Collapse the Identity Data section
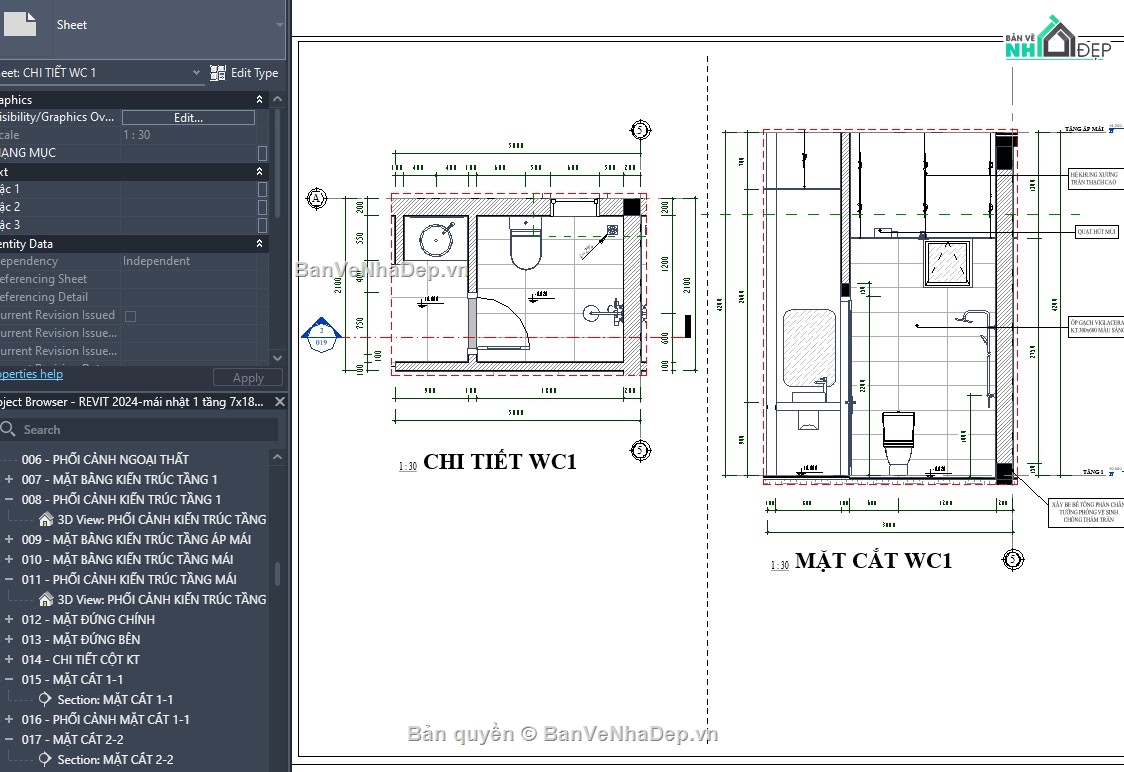 pyautogui.click(x=258, y=243)
